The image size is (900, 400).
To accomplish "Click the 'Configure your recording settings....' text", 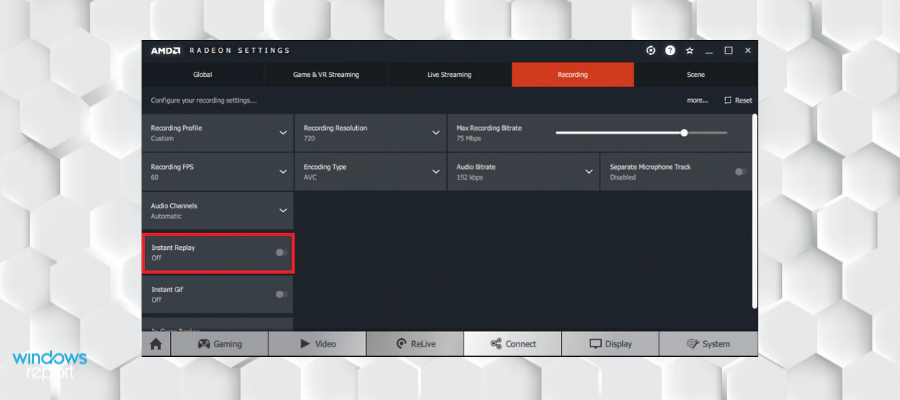I will [x=204, y=100].
